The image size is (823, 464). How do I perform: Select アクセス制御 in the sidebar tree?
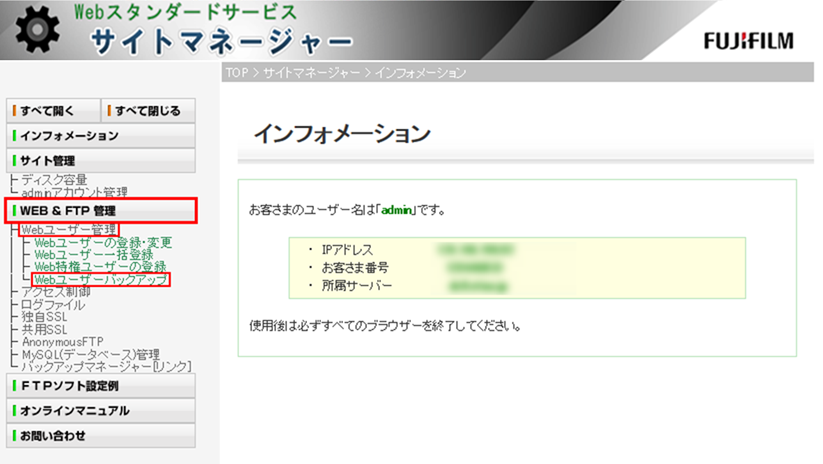(56, 292)
